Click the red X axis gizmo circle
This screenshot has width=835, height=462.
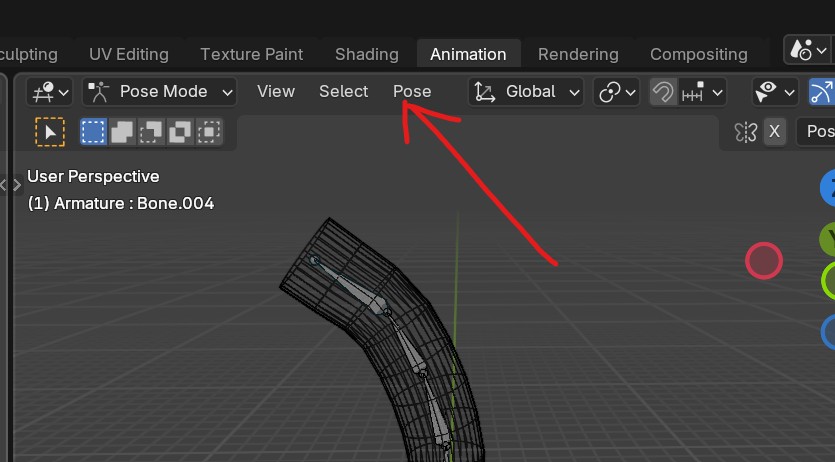763,261
